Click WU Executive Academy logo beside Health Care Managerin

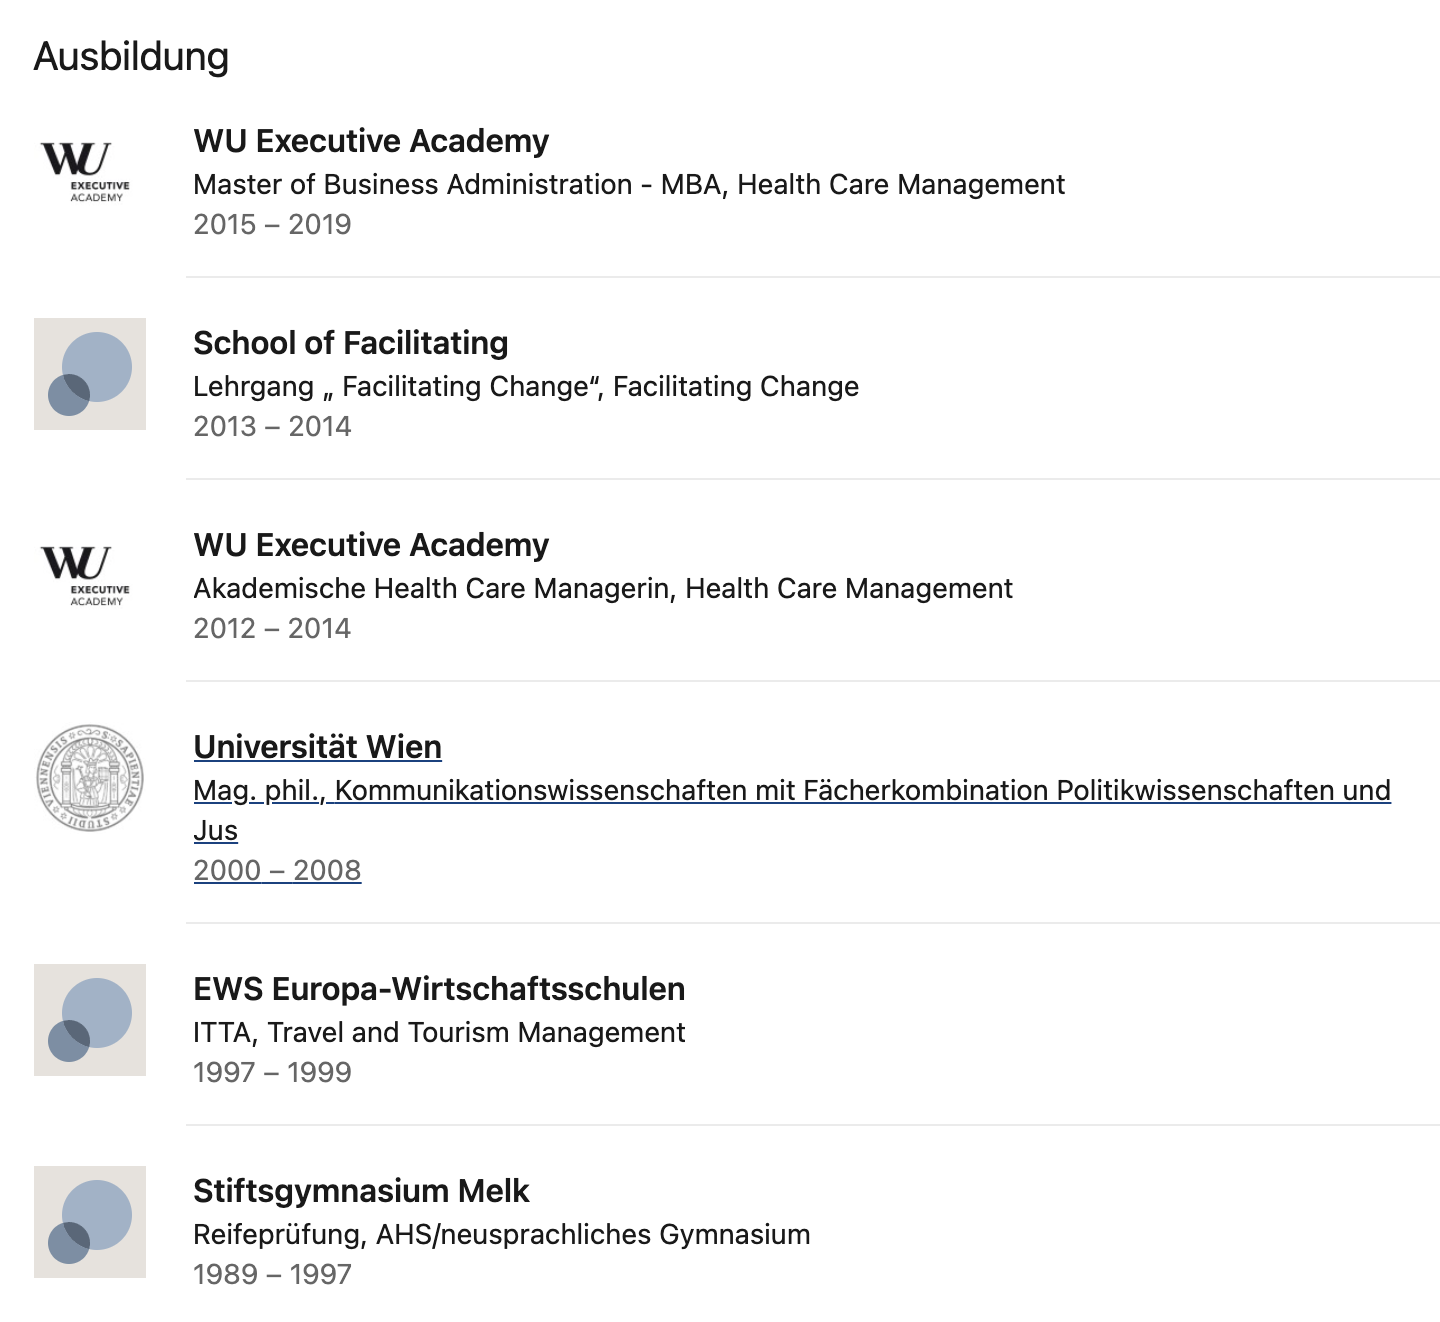click(x=90, y=576)
